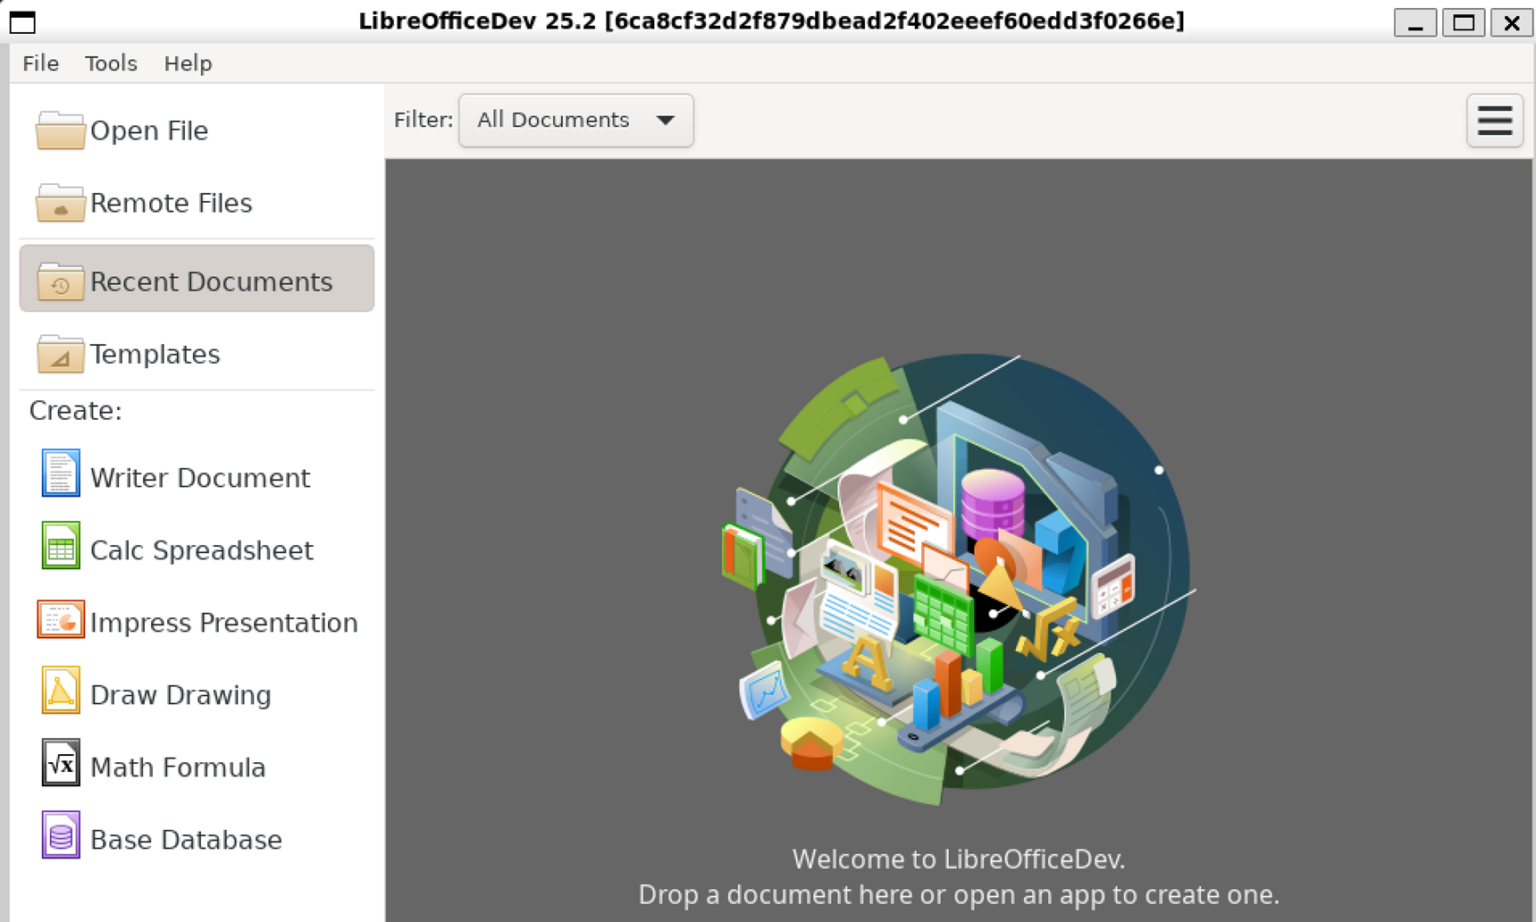Open the File menu

[x=40, y=63]
